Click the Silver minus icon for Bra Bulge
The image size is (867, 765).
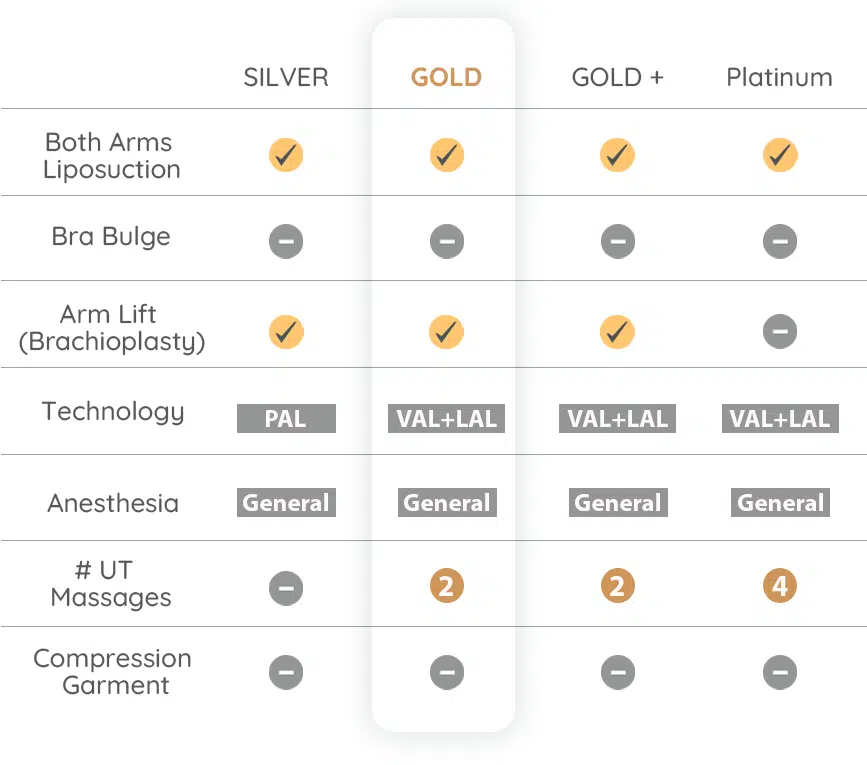pyautogui.click(x=286, y=241)
